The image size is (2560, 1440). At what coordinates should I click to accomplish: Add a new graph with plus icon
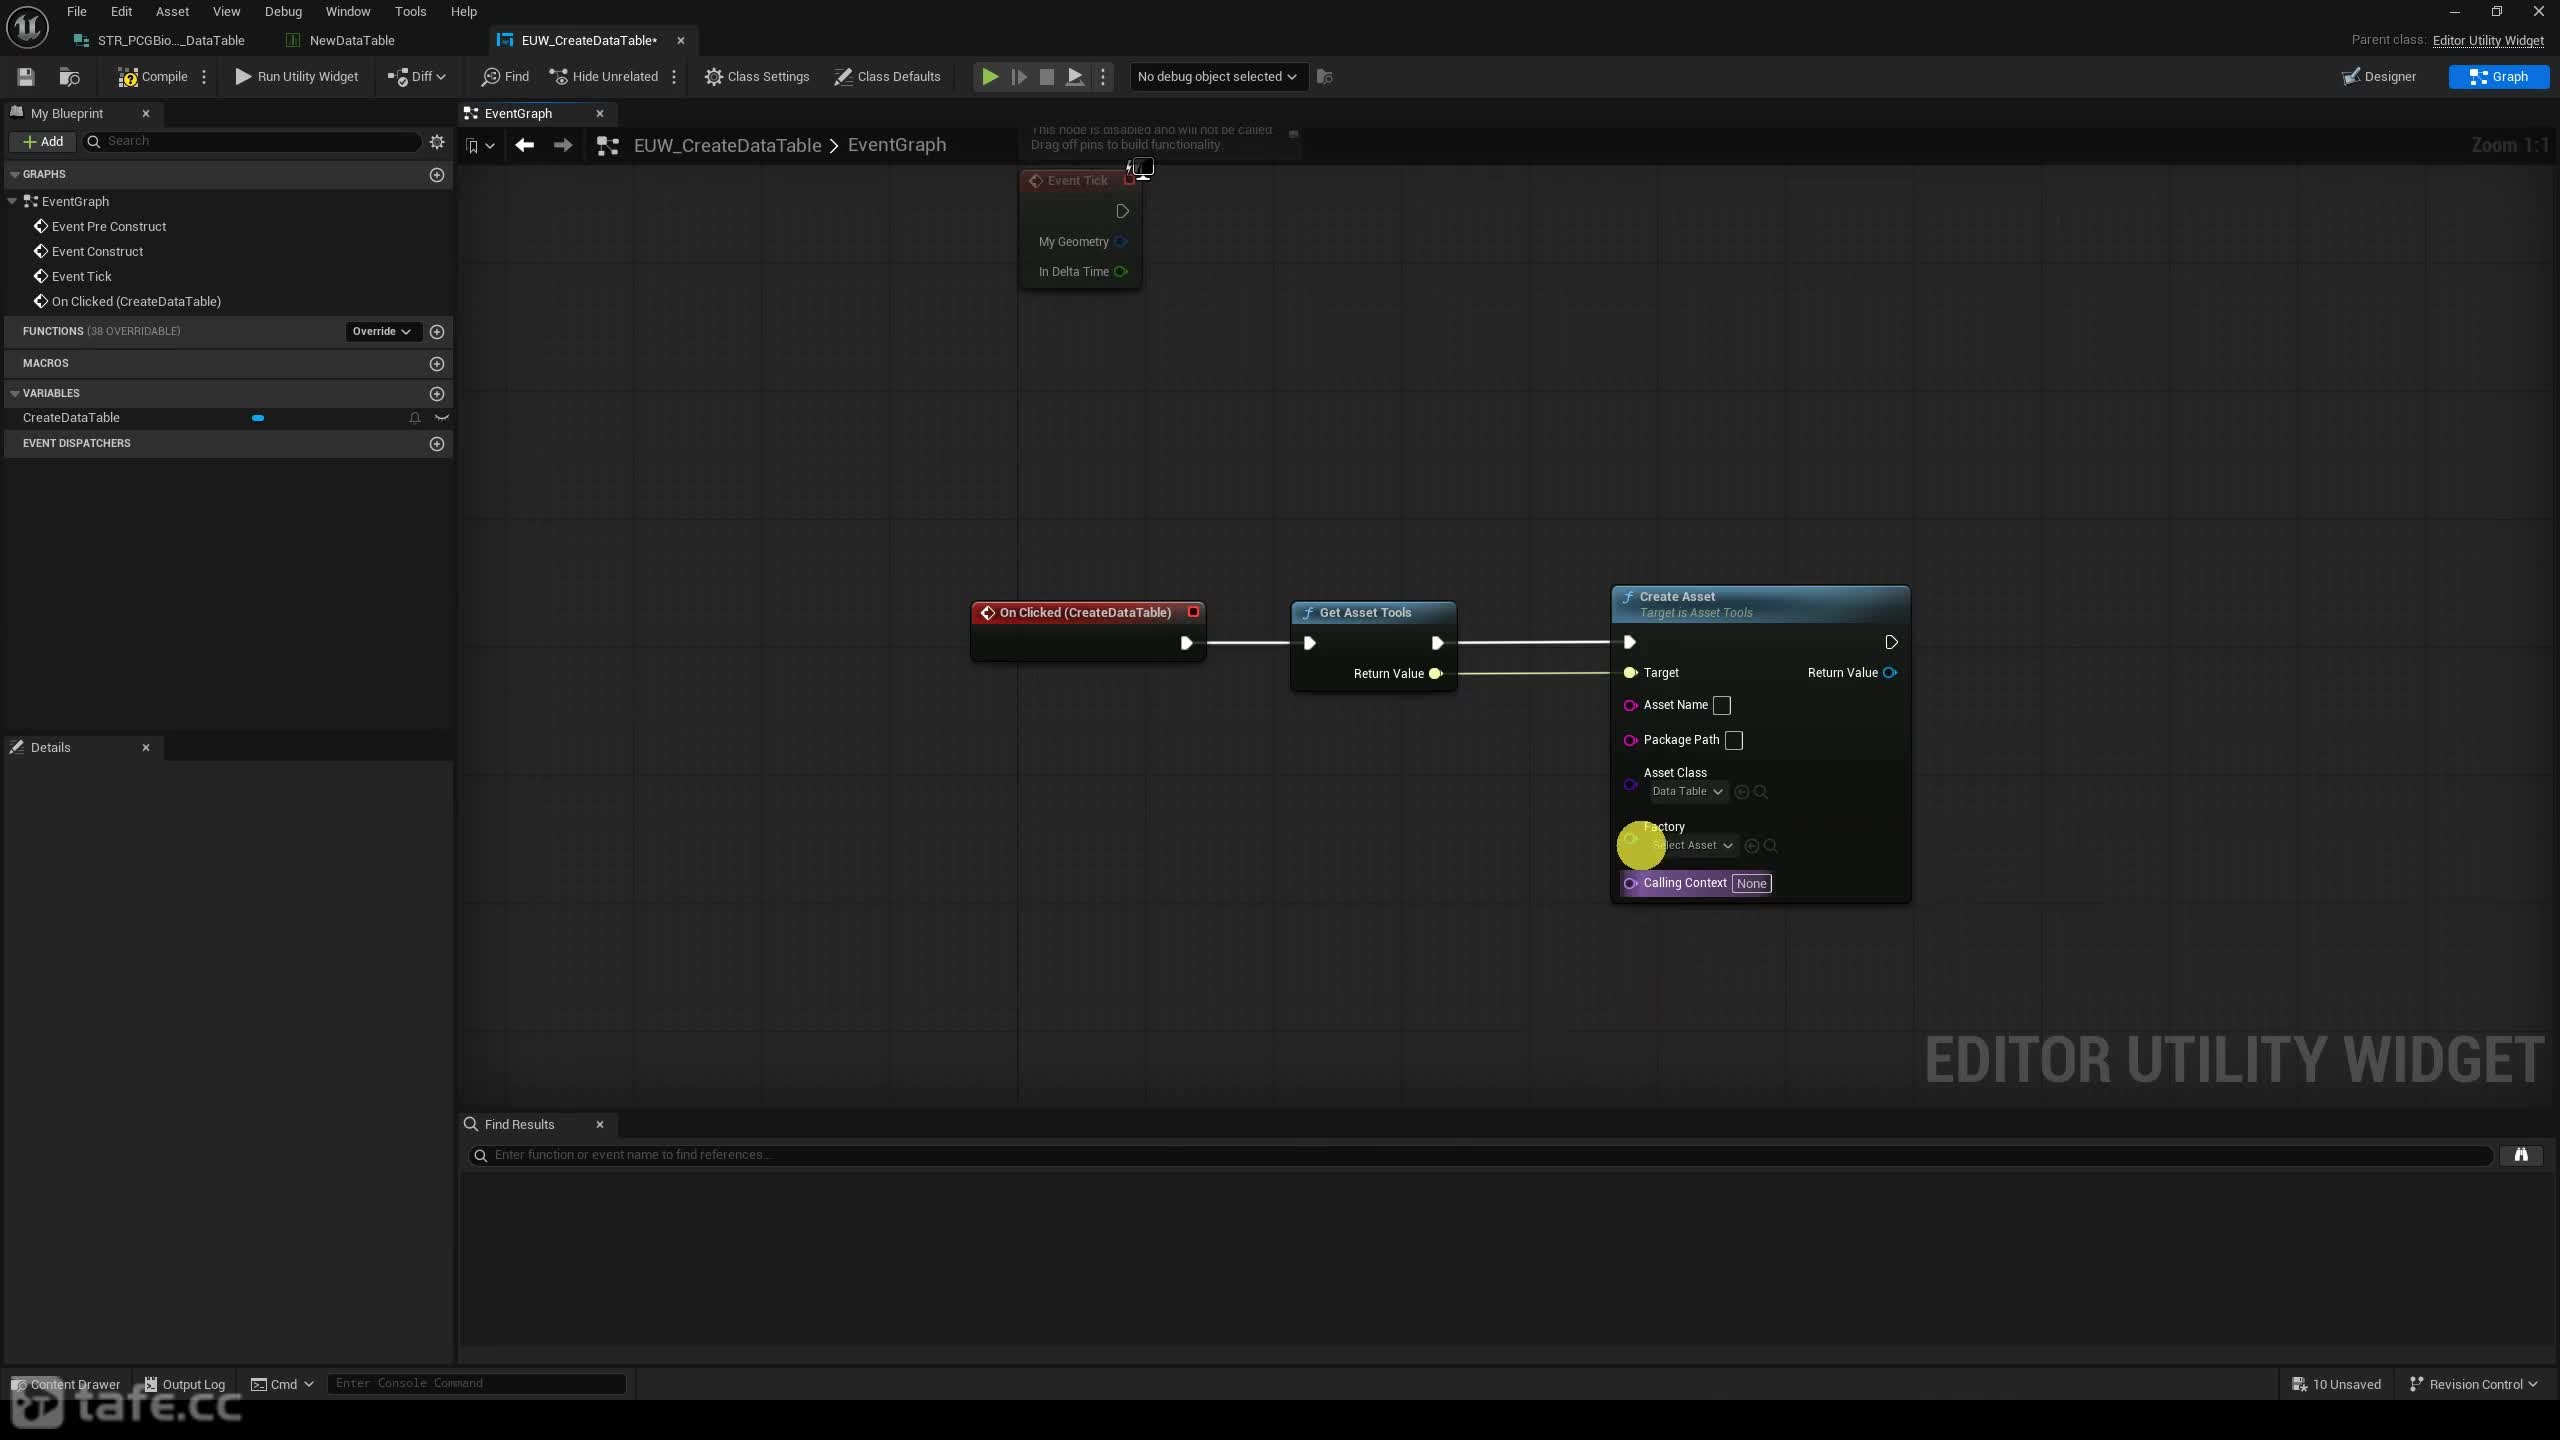(x=437, y=175)
